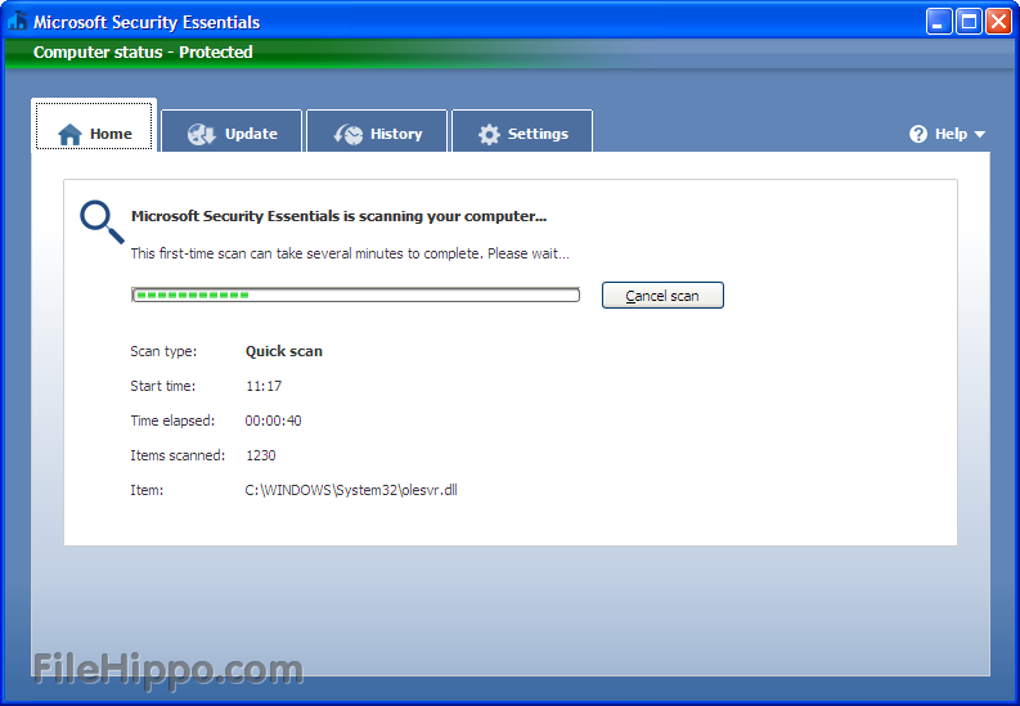
Task: Click the Security Essentials title bar icon
Action: 17,21
